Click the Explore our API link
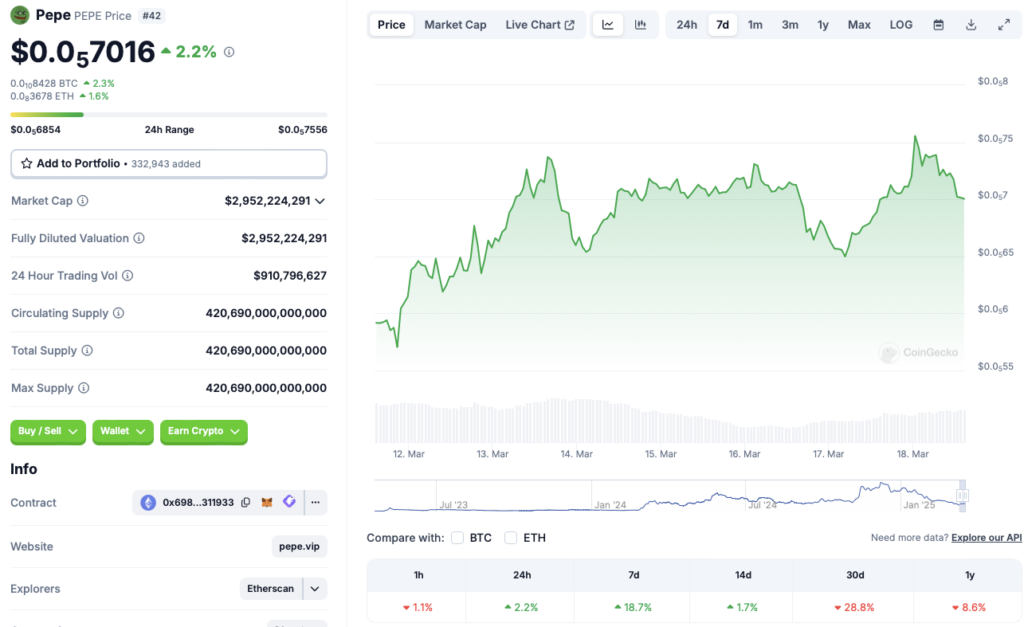This screenshot has width=1024, height=627. (x=986, y=538)
